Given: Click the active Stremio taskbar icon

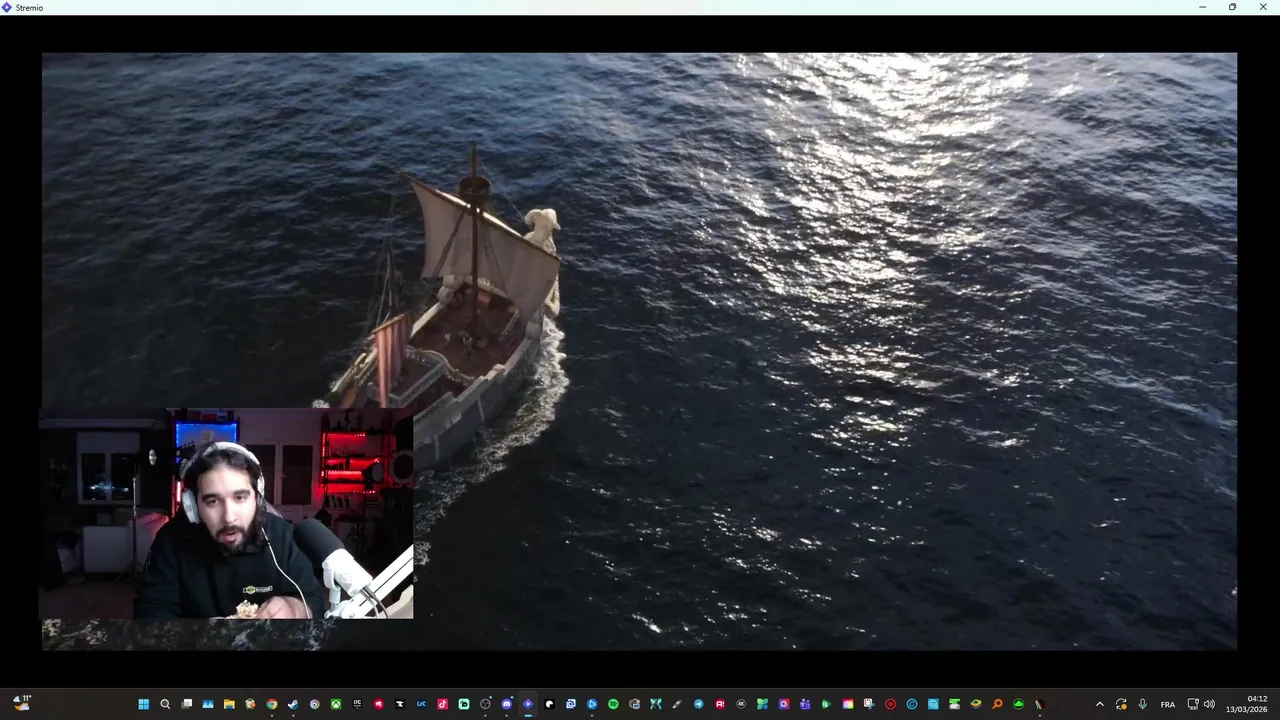Looking at the screenshot, I should point(528,704).
